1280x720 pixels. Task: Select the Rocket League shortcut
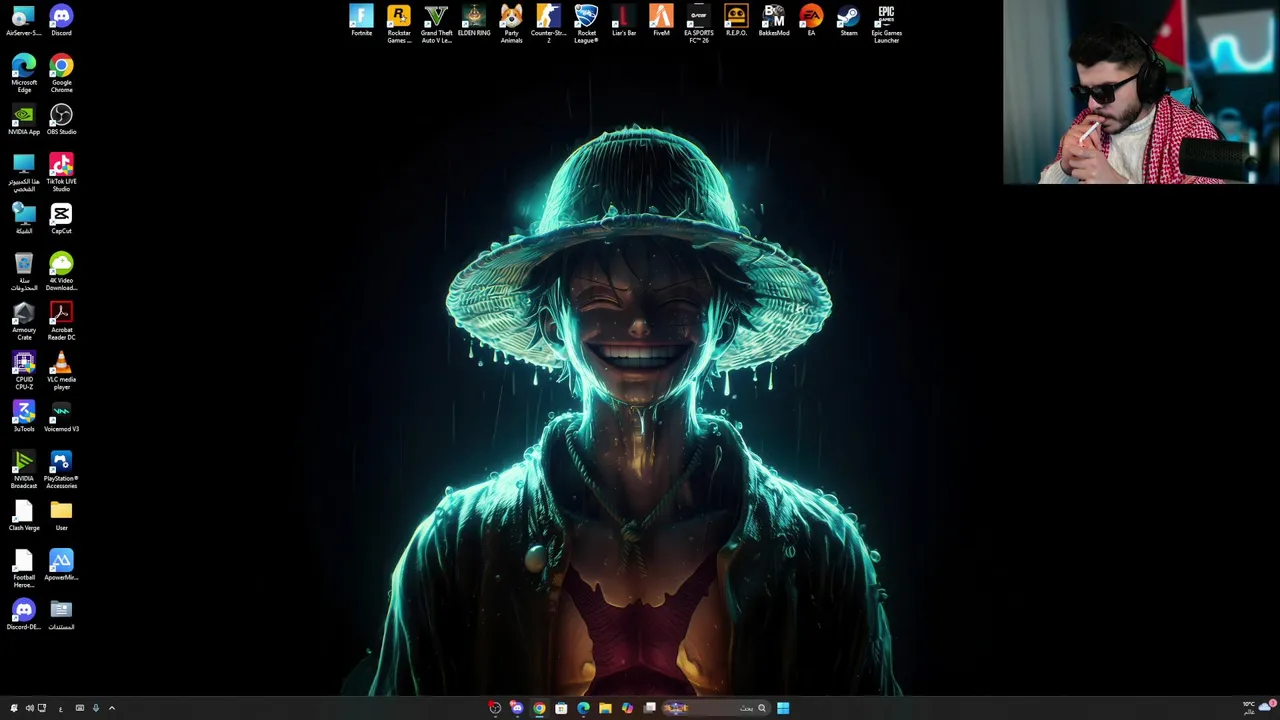tap(586, 24)
